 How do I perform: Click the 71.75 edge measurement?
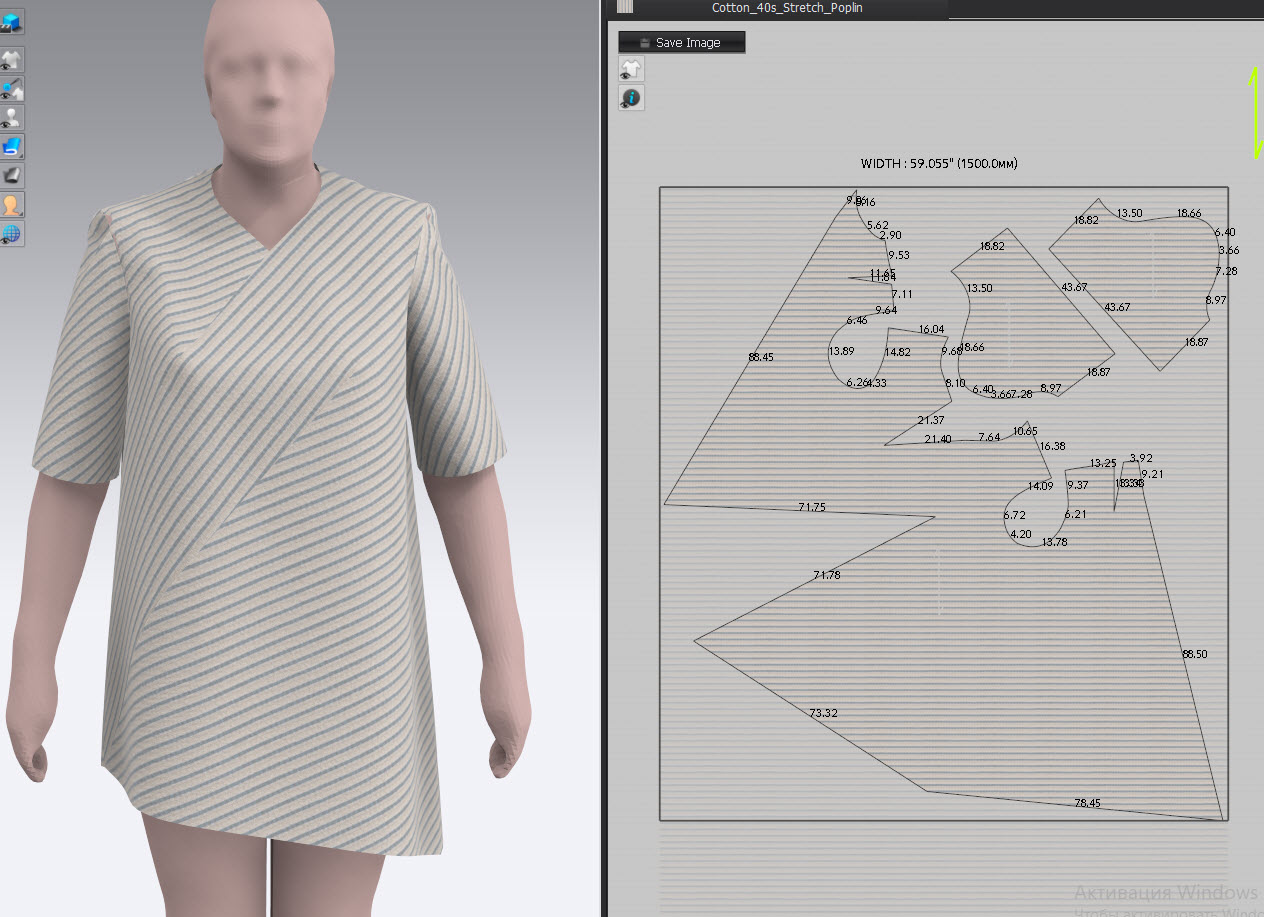(x=812, y=508)
